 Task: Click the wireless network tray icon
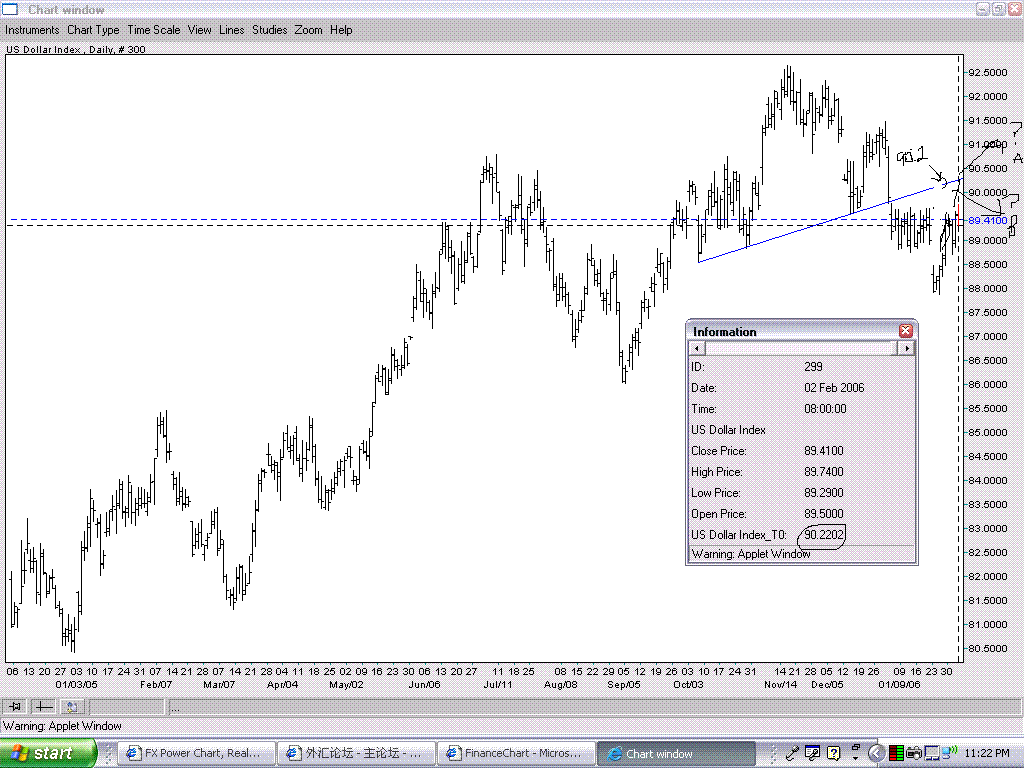[949, 752]
